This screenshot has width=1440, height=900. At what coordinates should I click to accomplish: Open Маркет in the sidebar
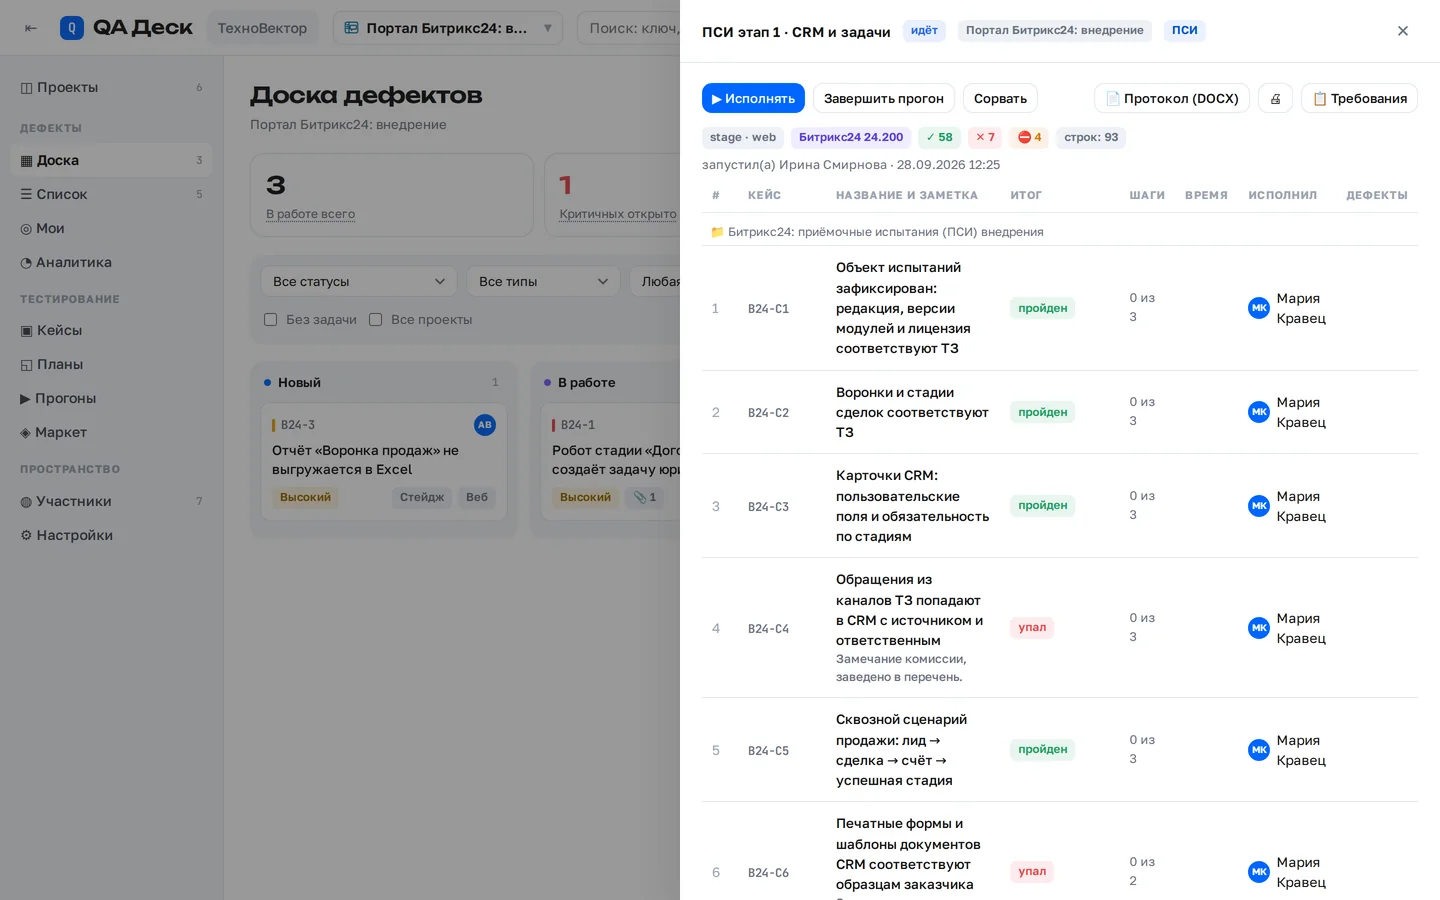[x=111, y=432]
